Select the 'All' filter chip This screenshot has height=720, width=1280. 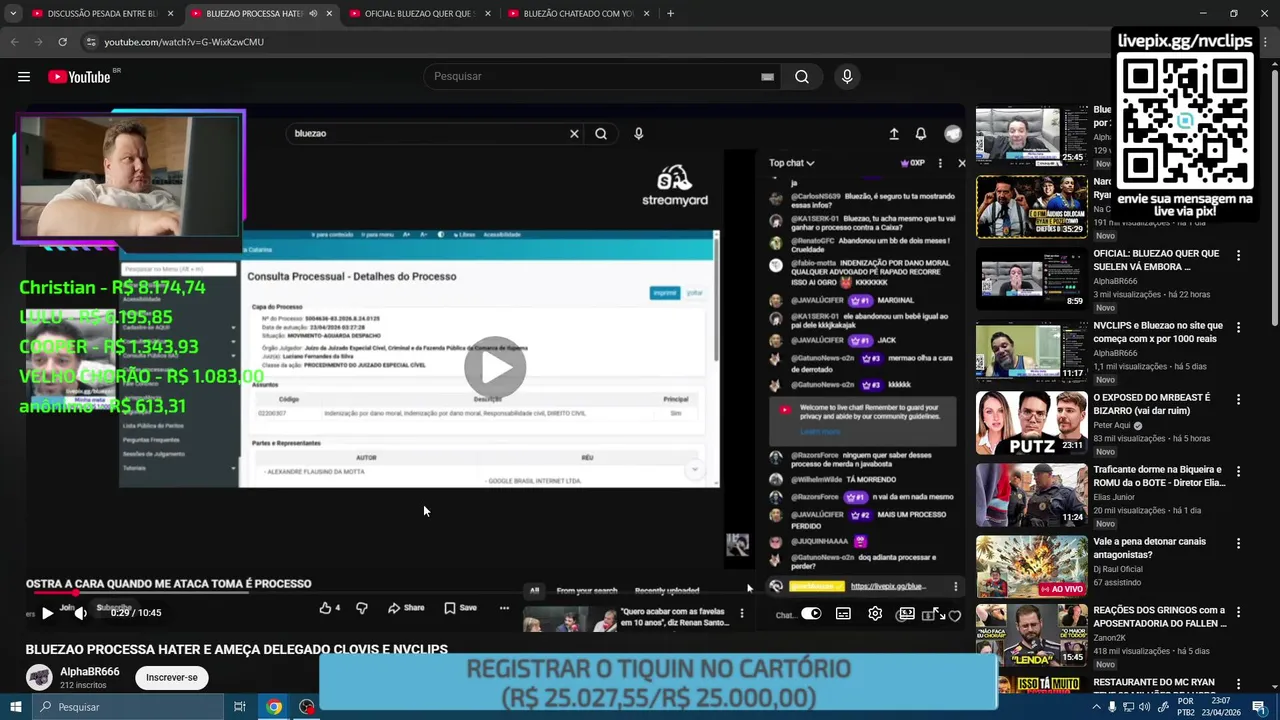(534, 591)
